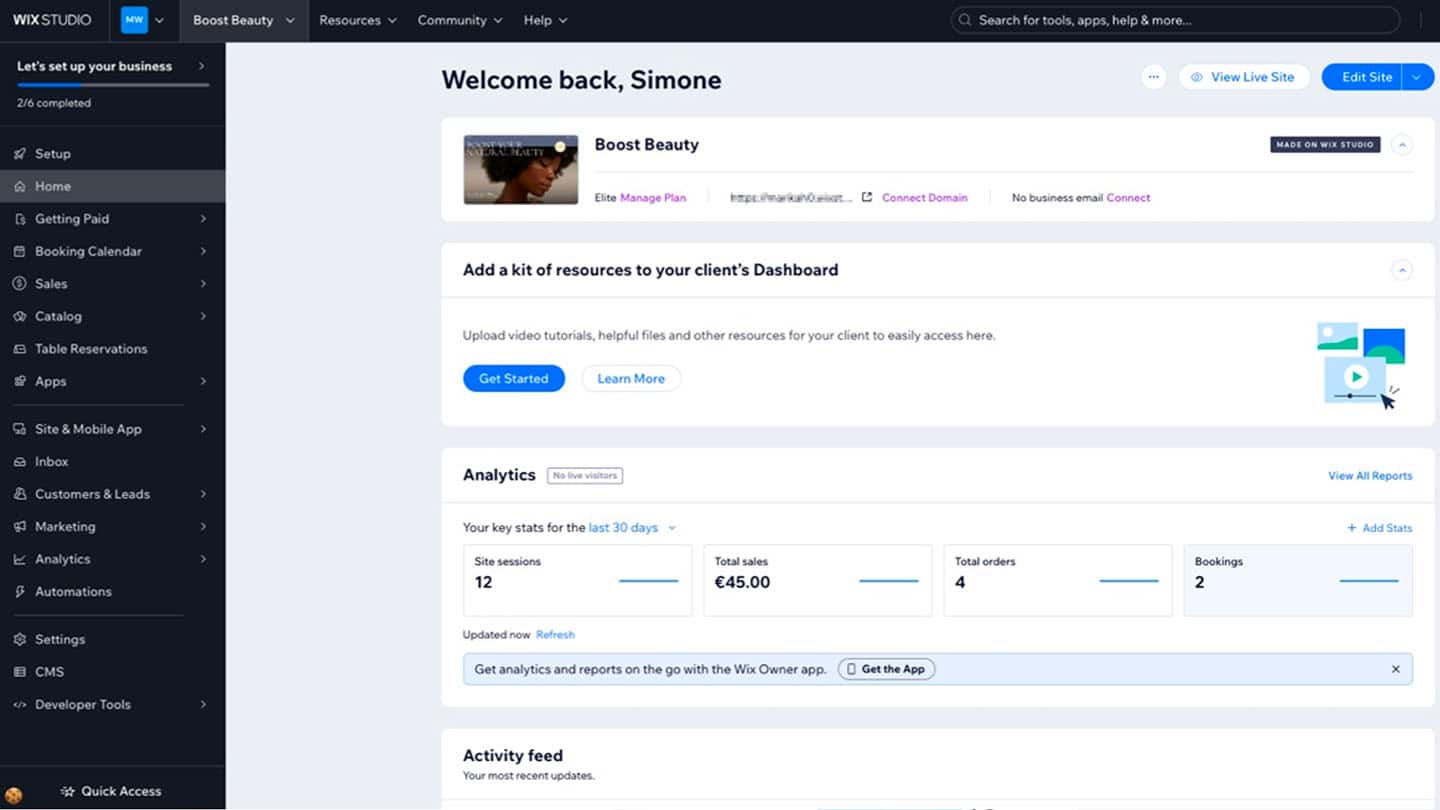Click the setup progress bar
The height and width of the screenshot is (810, 1440).
tap(112, 85)
